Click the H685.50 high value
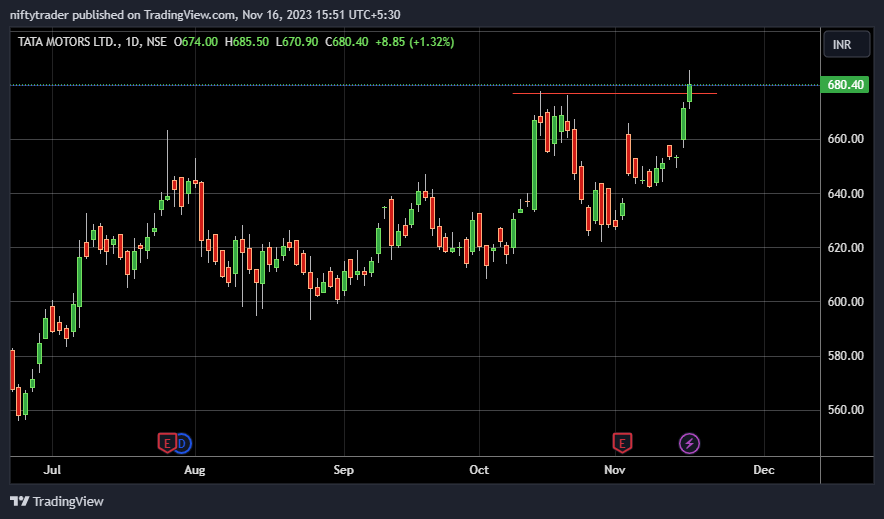This screenshot has width=884, height=519. [246, 42]
